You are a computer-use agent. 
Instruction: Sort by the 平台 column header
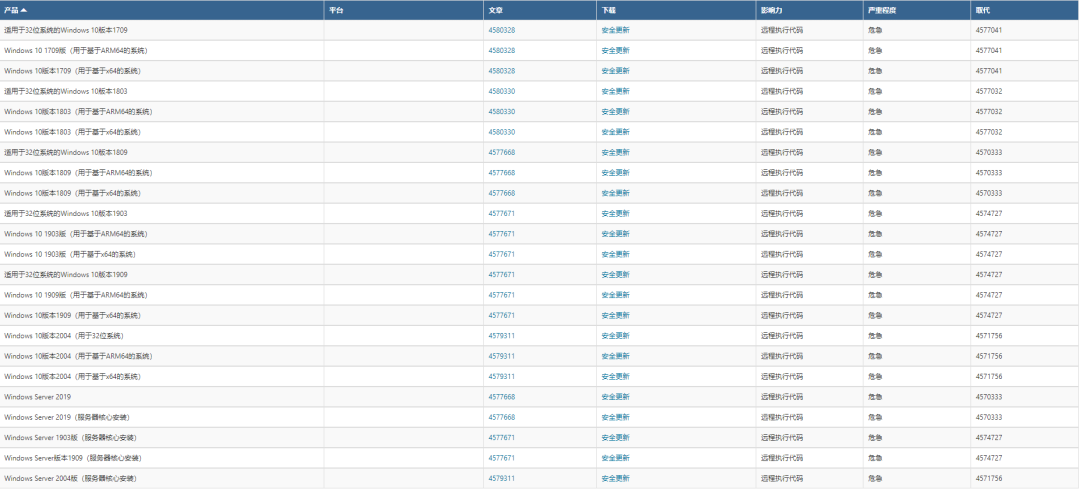coord(335,10)
